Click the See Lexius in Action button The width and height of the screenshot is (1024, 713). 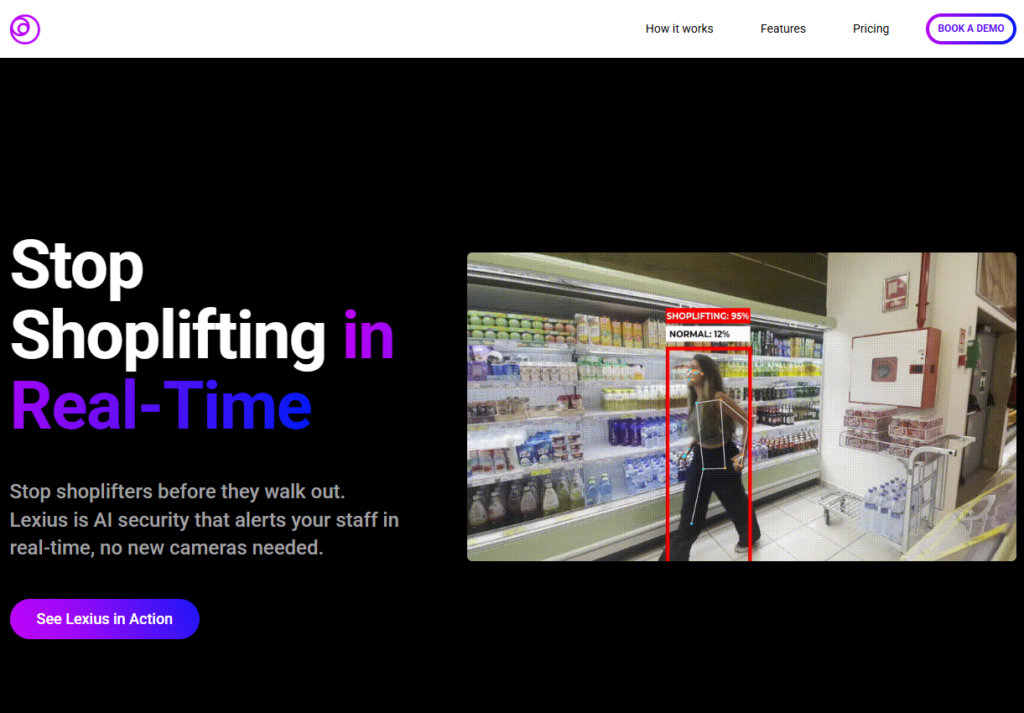pos(104,619)
